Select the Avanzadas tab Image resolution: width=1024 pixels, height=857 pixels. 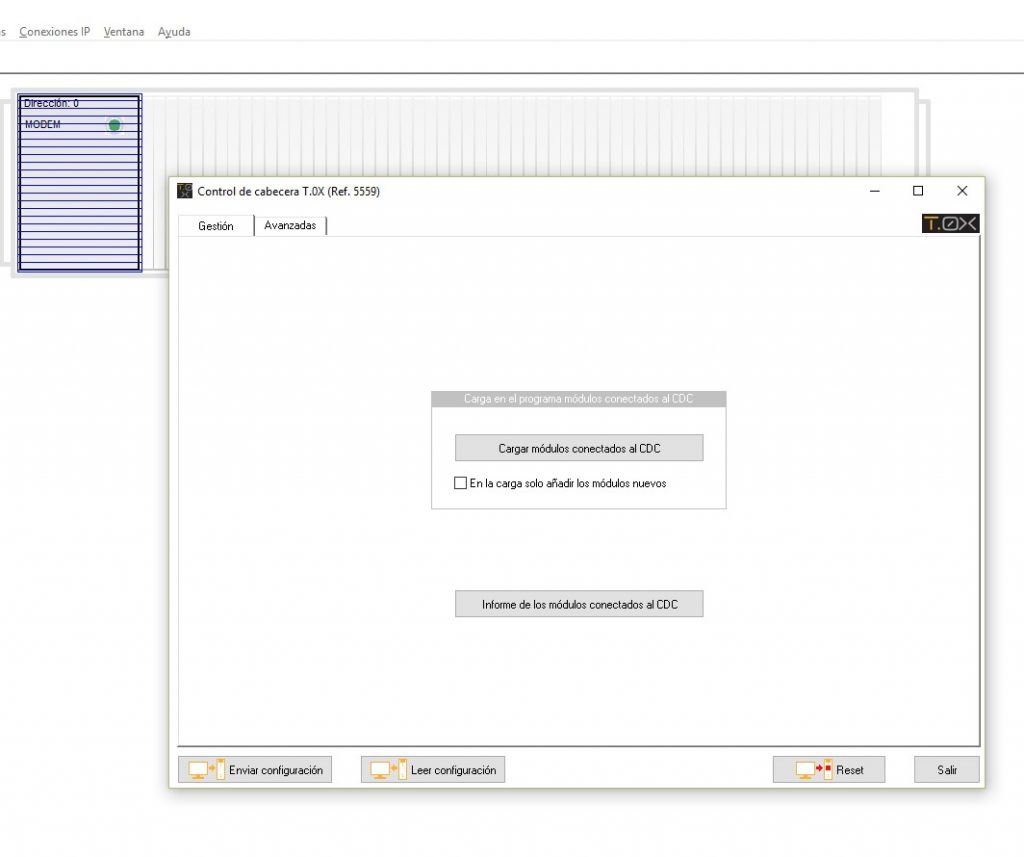[290, 225]
